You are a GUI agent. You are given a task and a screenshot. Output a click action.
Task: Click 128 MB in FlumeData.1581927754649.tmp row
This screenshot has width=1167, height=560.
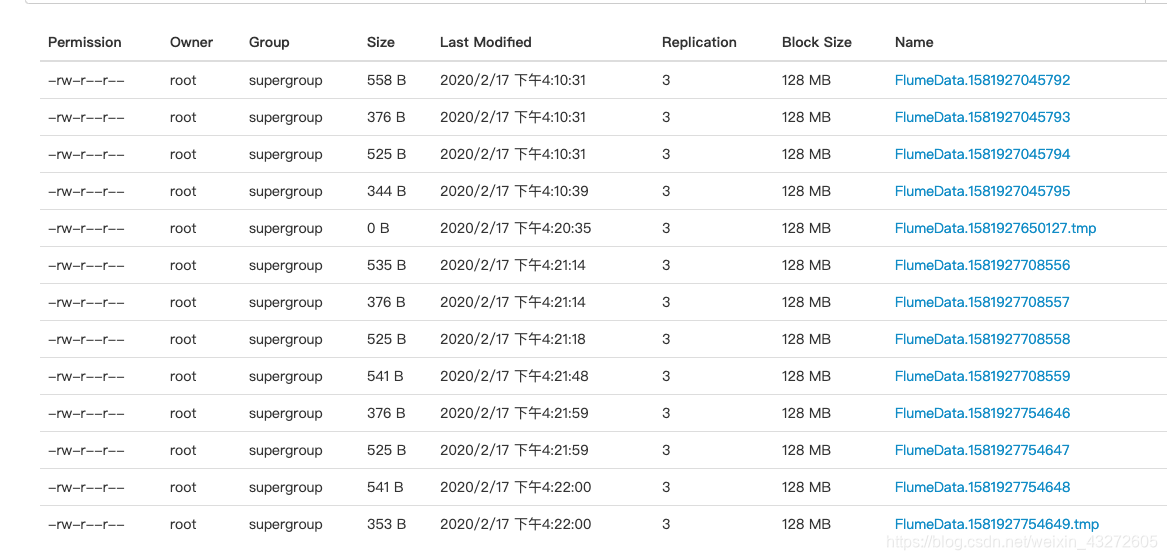[806, 524]
